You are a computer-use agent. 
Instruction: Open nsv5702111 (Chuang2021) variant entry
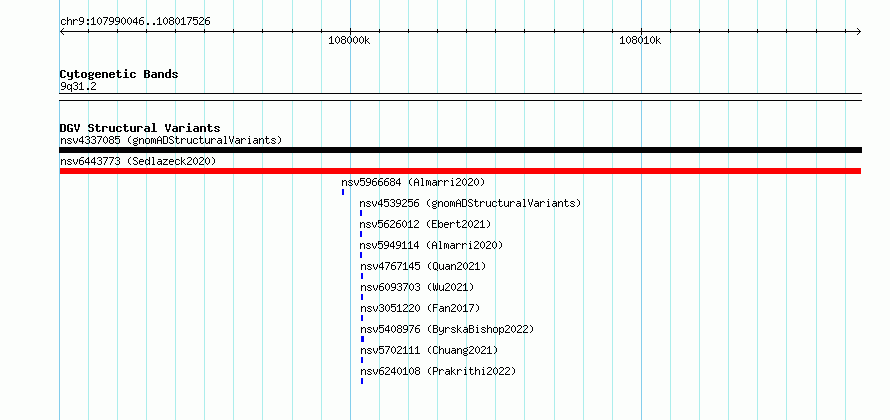(x=429, y=350)
